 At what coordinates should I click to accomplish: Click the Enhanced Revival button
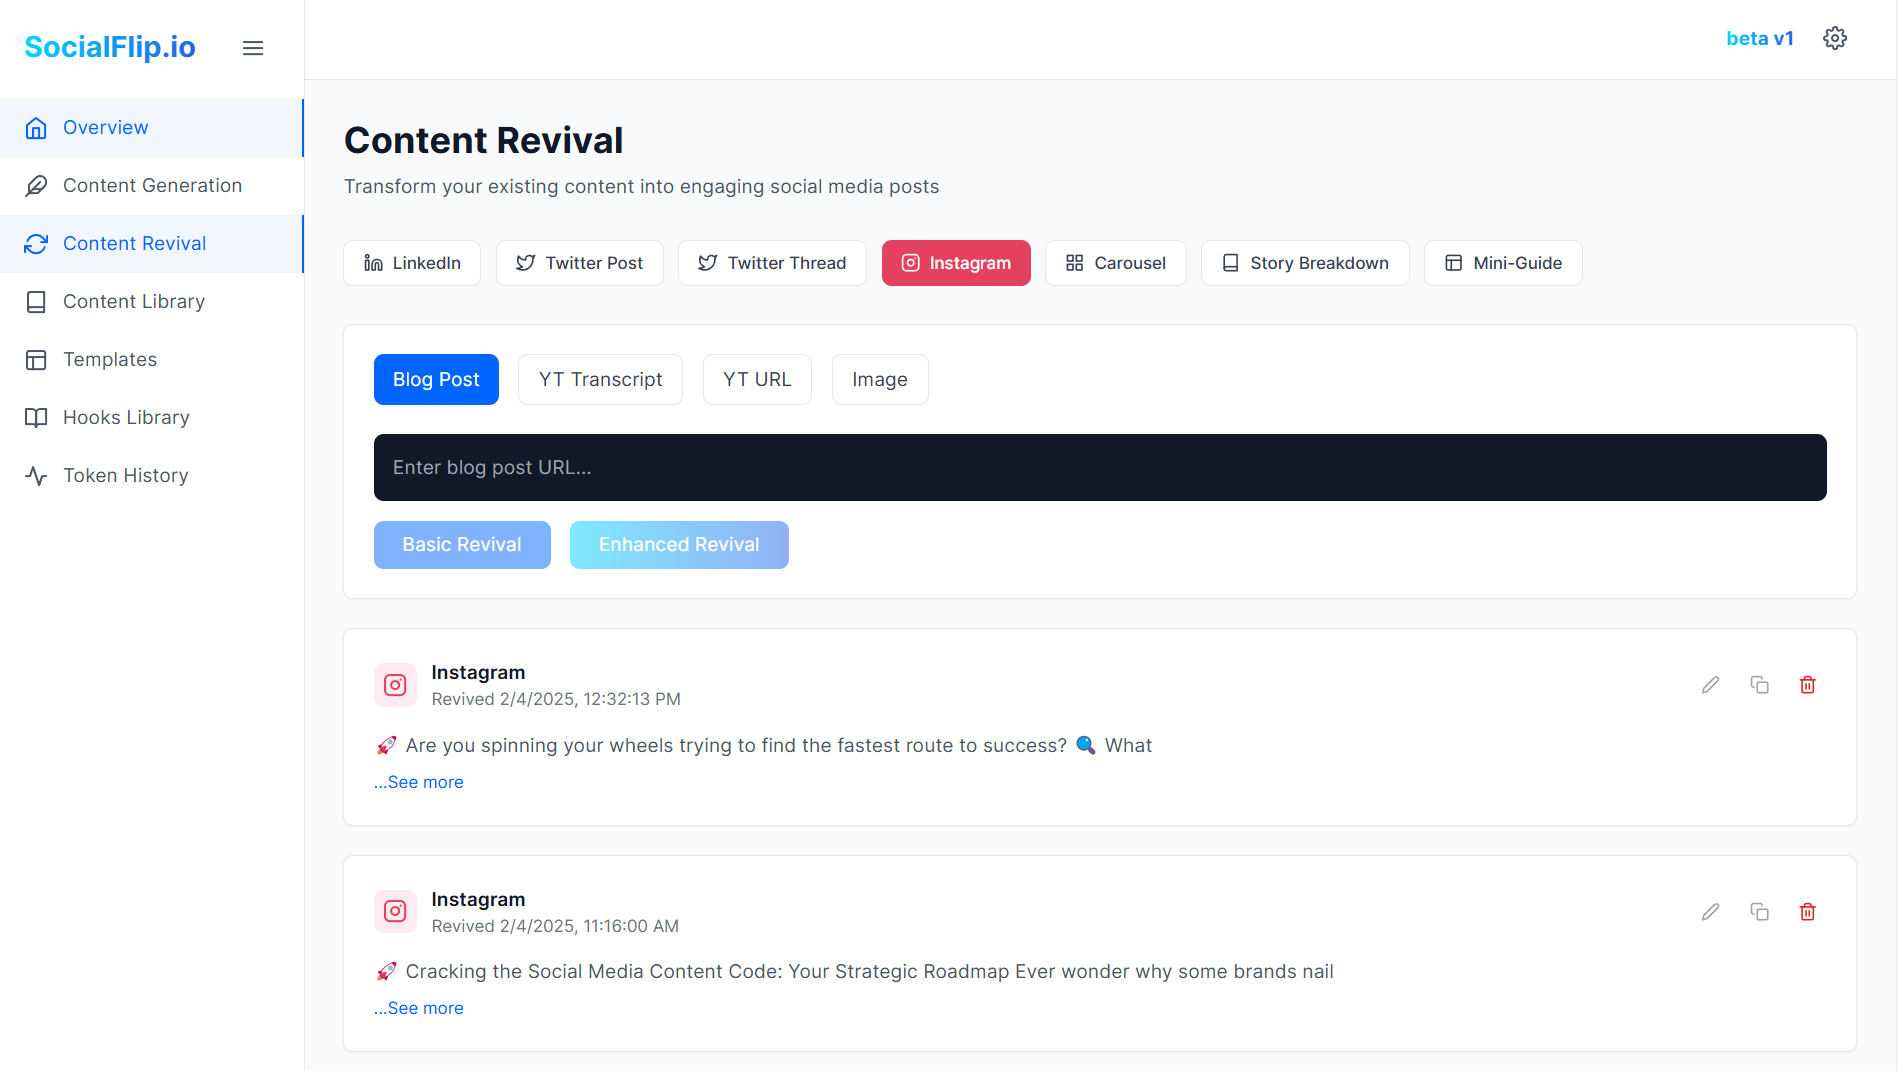coord(679,545)
